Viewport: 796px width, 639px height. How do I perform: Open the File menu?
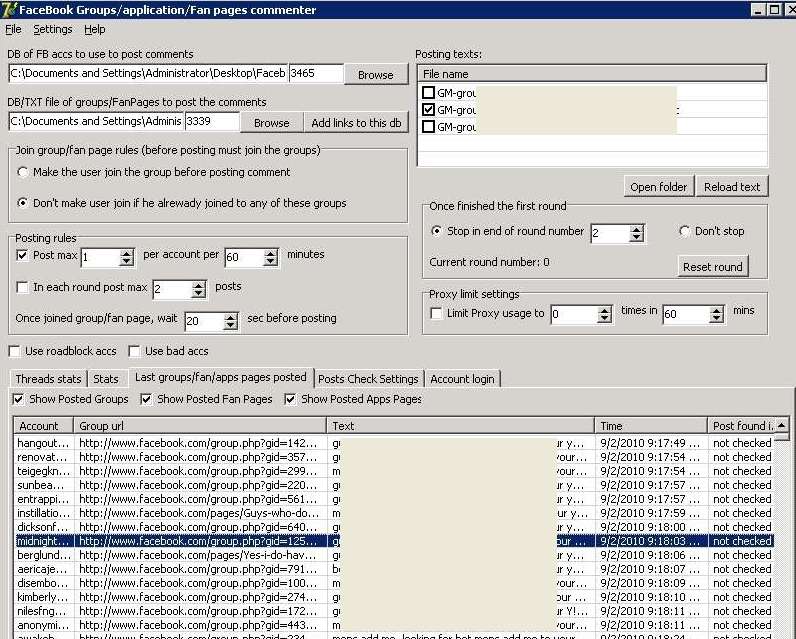tap(13, 29)
